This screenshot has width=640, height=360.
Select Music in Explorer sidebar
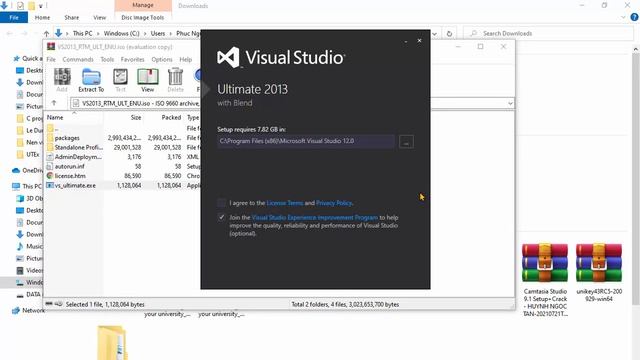tap(29, 246)
